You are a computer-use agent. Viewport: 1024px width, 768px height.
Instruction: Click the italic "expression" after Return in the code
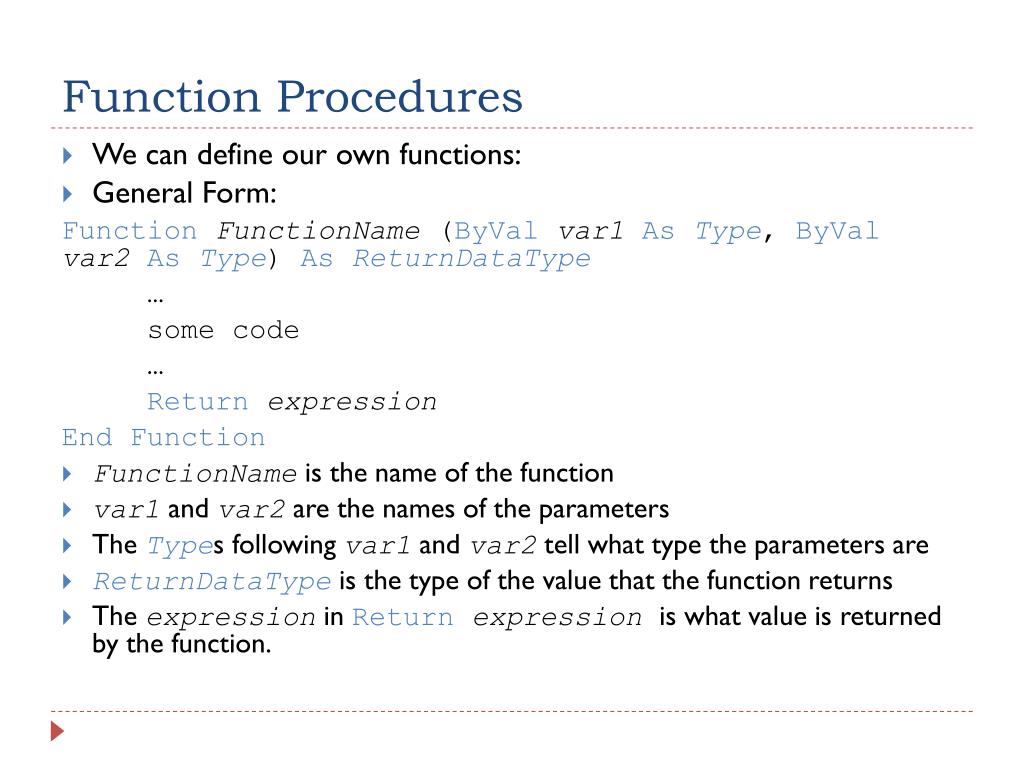click(x=352, y=402)
